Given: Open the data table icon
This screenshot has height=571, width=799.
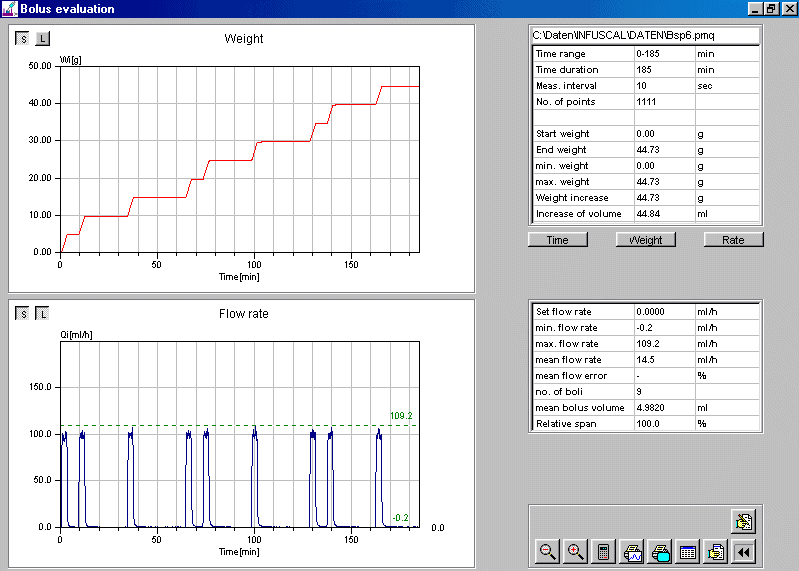Looking at the screenshot, I should [x=688, y=552].
